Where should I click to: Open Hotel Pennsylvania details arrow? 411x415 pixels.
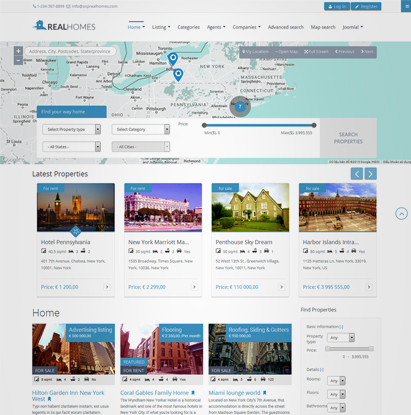click(107, 287)
